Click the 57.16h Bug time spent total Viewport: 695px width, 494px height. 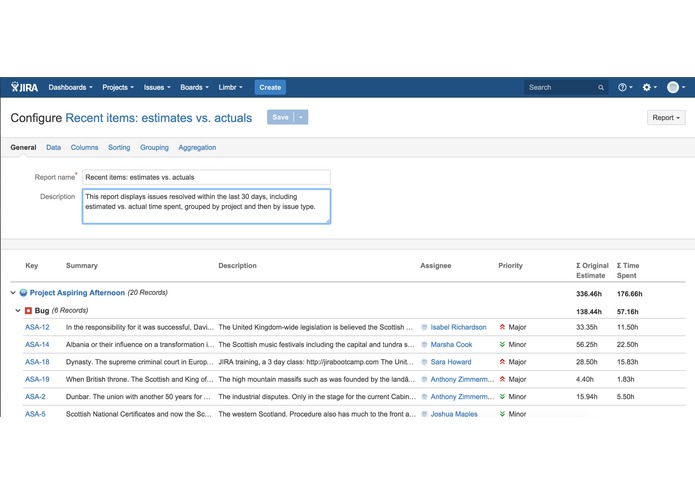pos(628,312)
